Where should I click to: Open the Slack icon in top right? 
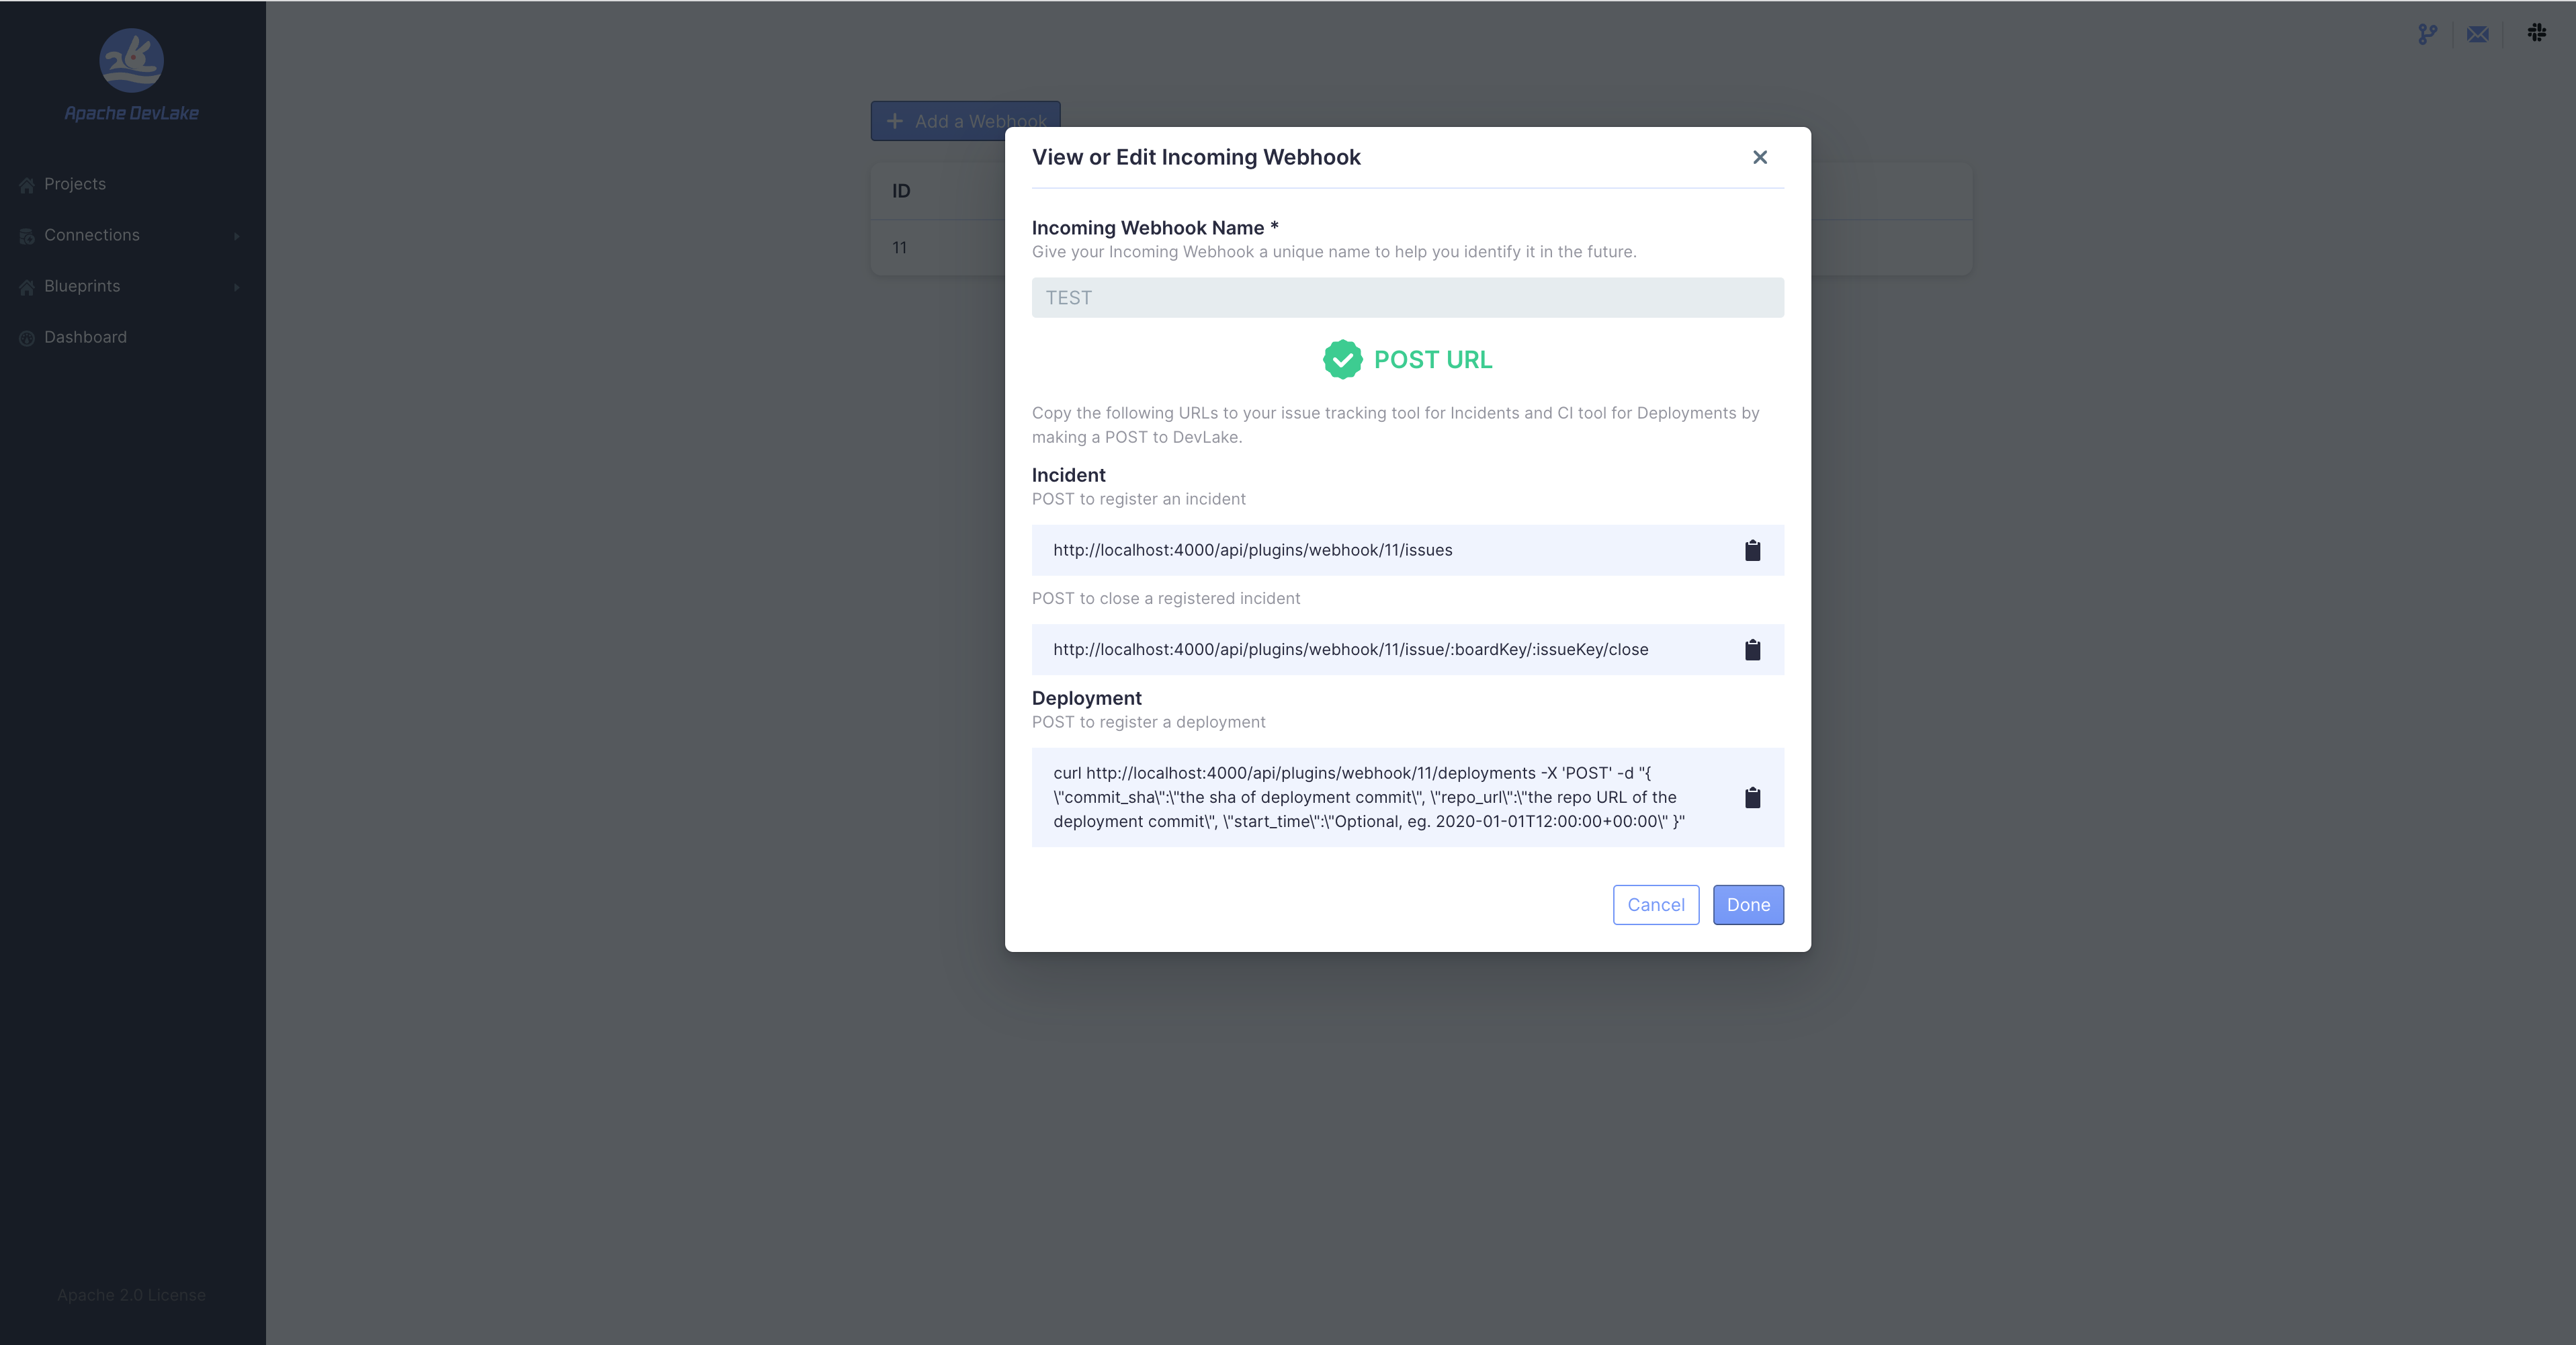pyautogui.click(x=2537, y=33)
